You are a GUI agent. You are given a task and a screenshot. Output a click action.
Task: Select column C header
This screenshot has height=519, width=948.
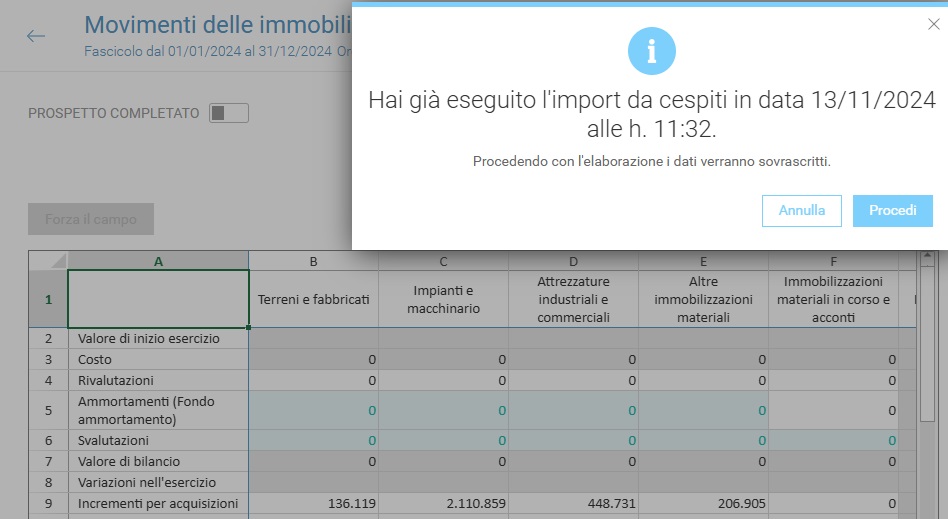click(443, 261)
